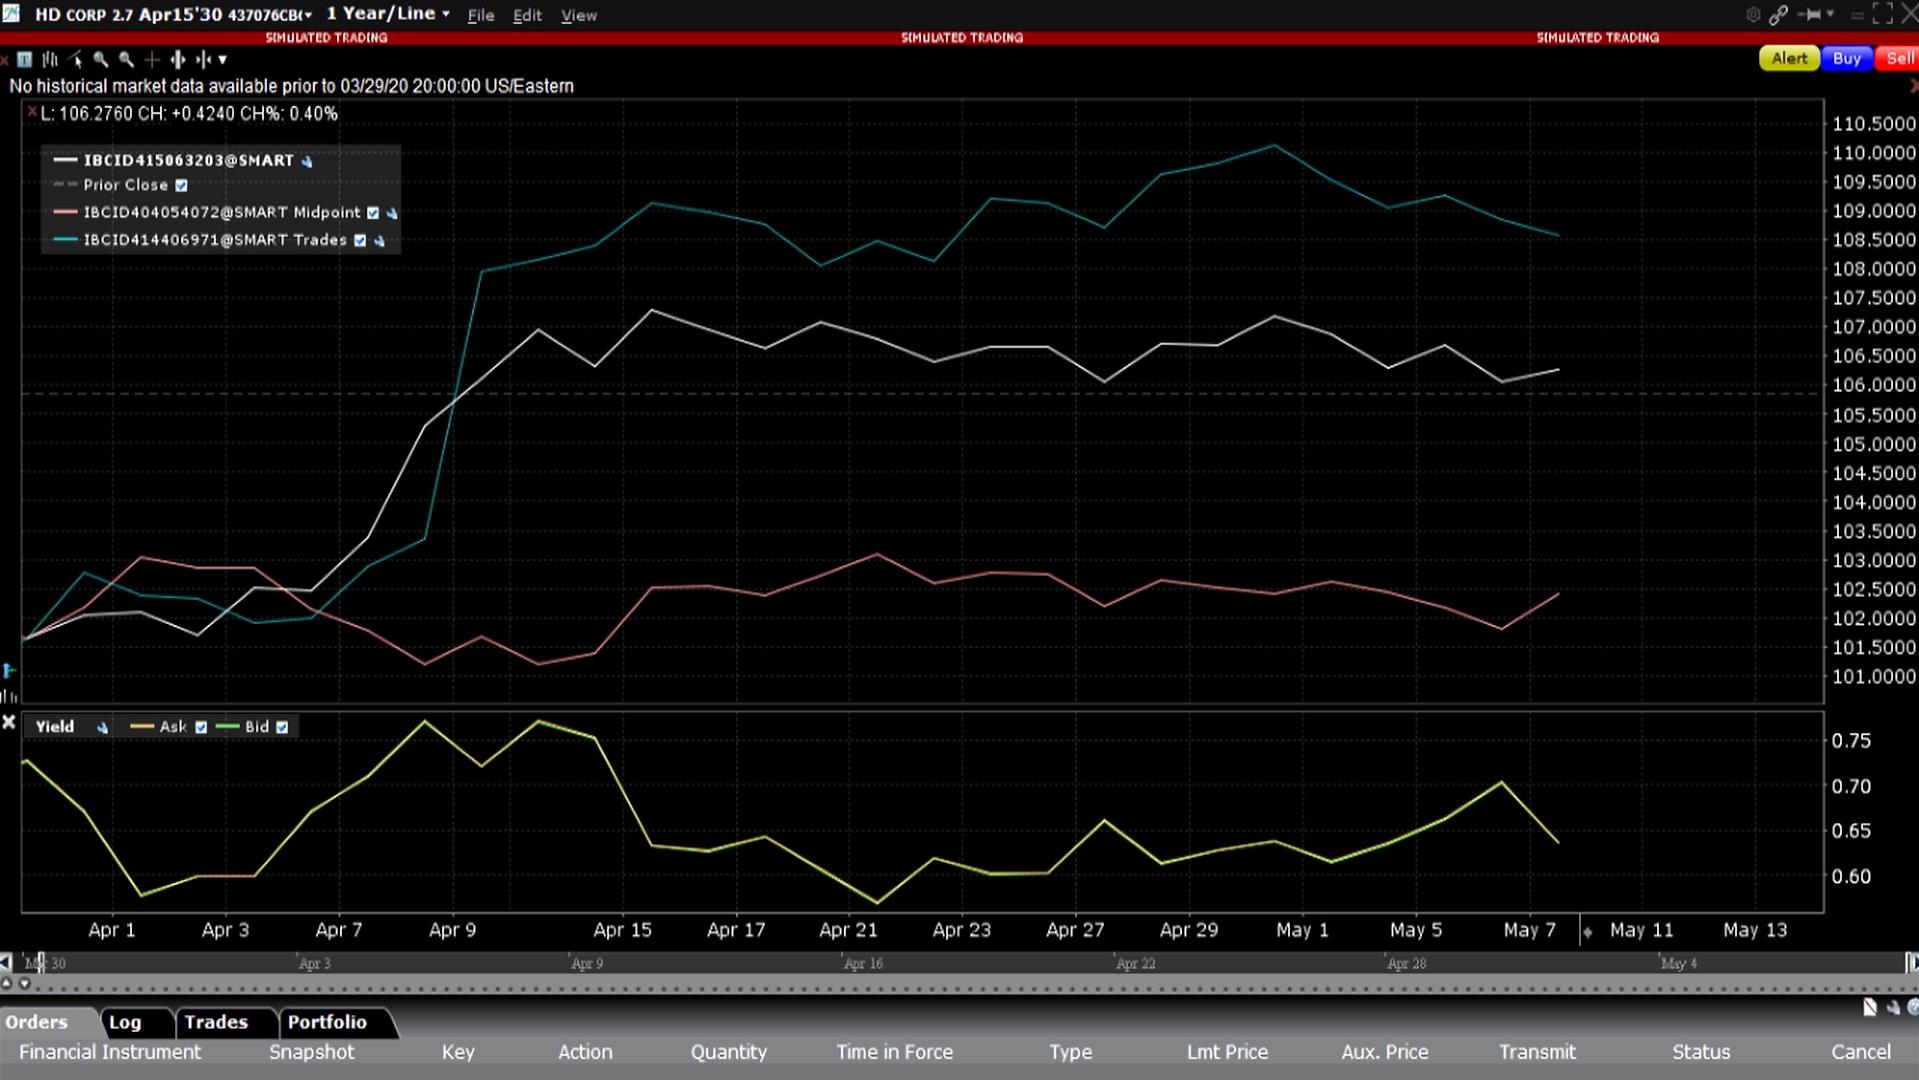This screenshot has height=1080, width=1919.
Task: Enable the crosshair cursor tool
Action: point(152,60)
